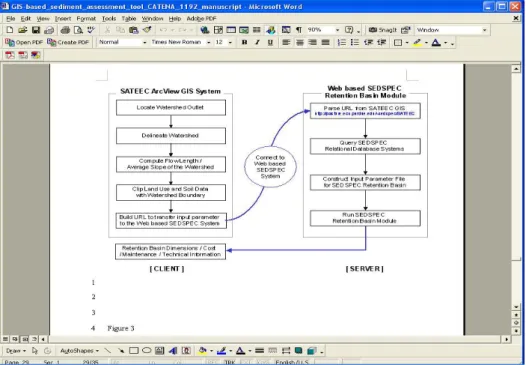Open the Draw menu dropdown
The width and height of the screenshot is (526, 365).
[x=16, y=351]
